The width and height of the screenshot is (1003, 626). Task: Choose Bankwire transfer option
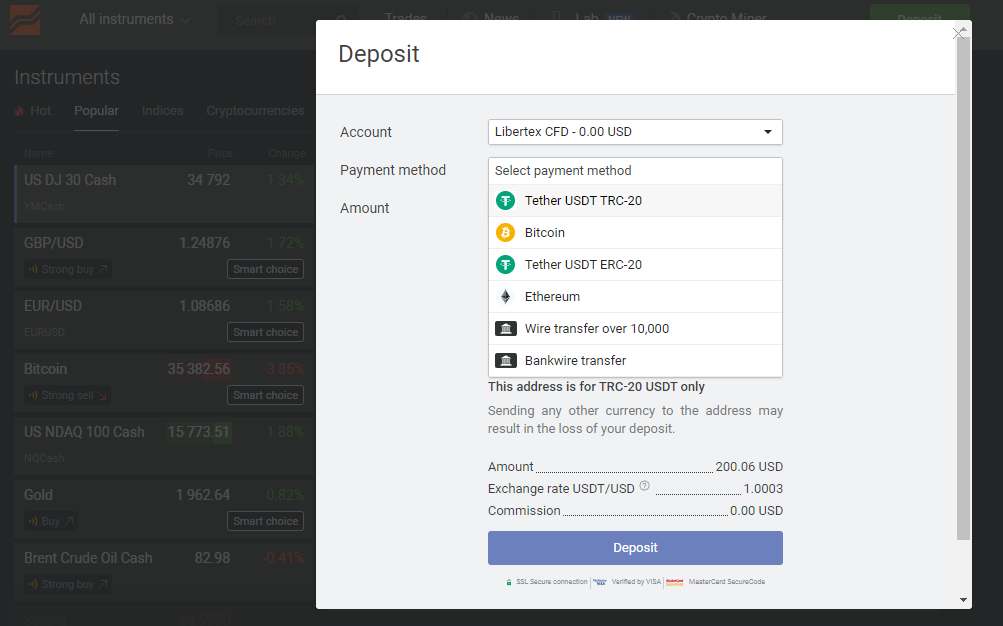tap(635, 361)
